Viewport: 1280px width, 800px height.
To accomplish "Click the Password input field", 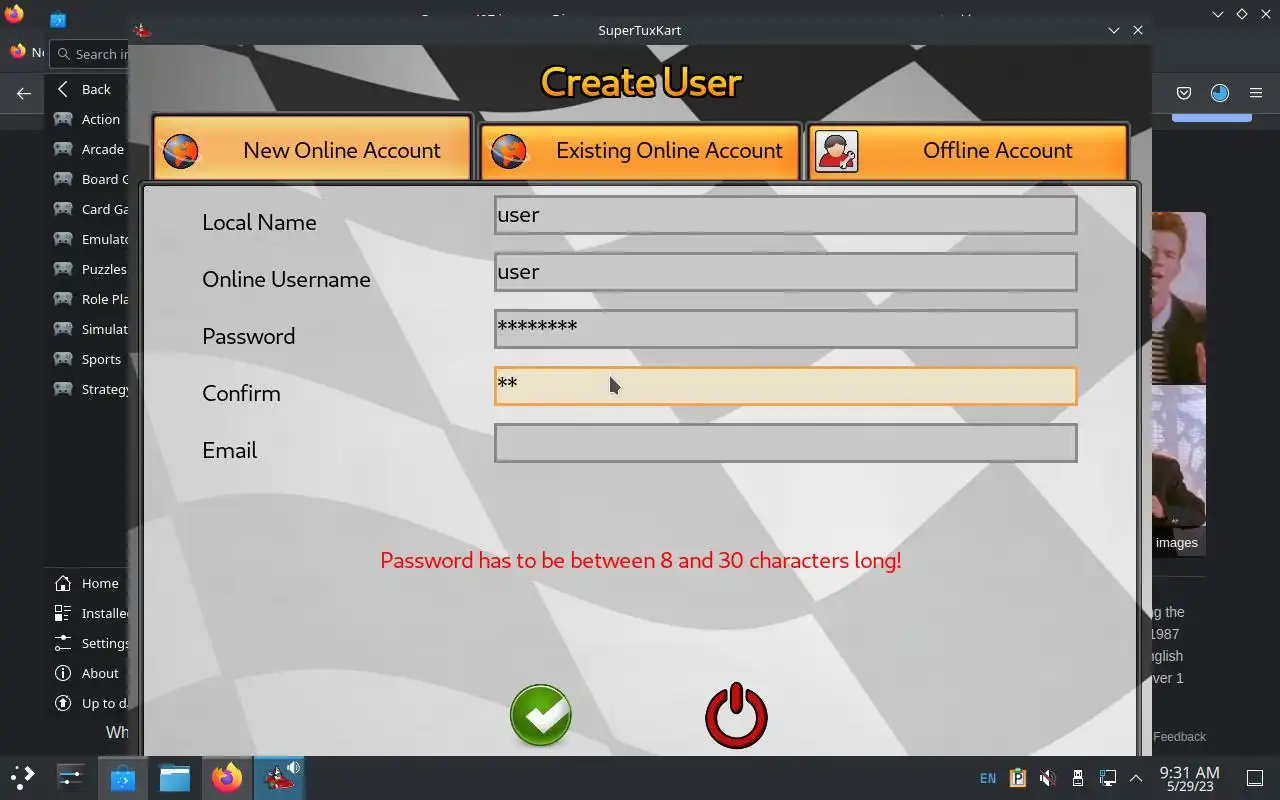I will coord(785,329).
